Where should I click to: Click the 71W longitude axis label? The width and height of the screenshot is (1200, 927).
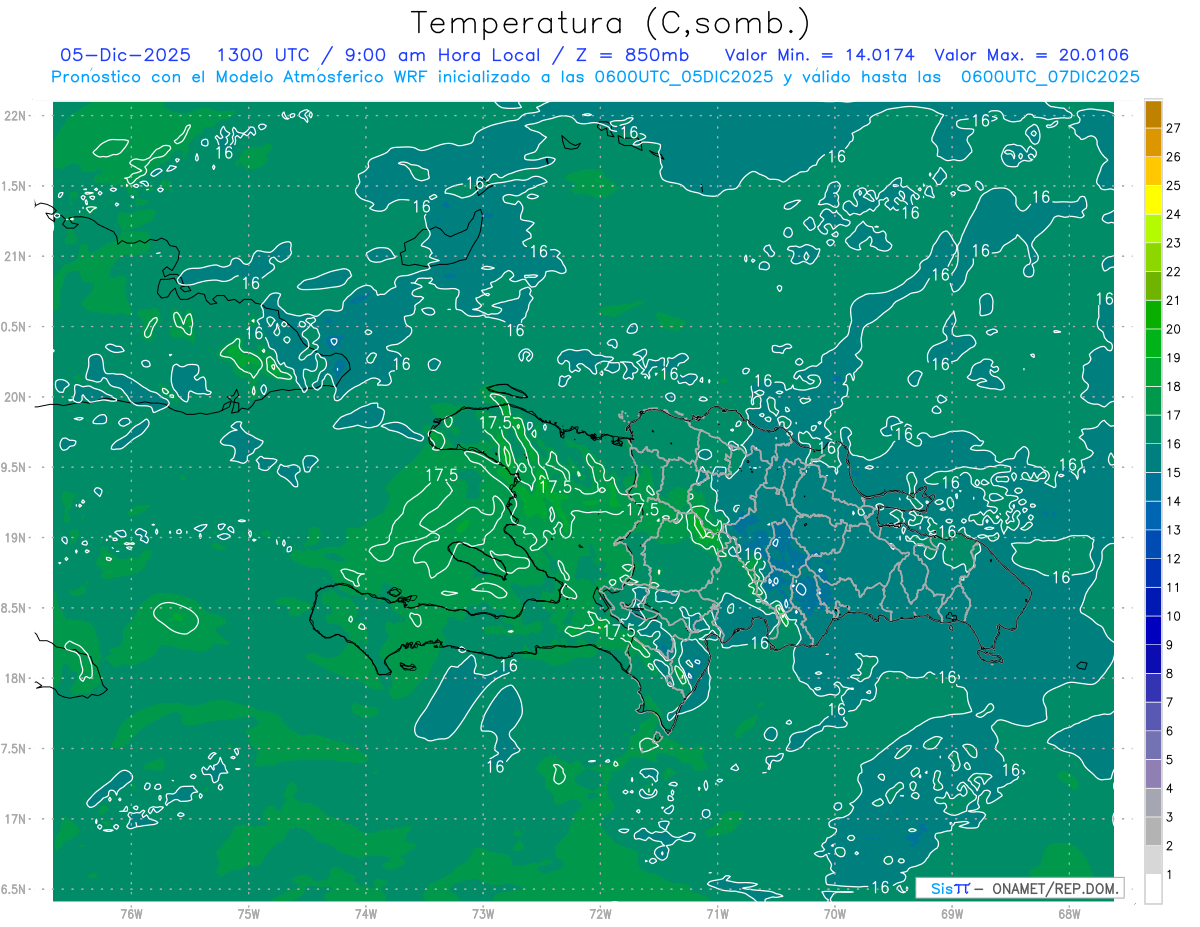tap(717, 913)
